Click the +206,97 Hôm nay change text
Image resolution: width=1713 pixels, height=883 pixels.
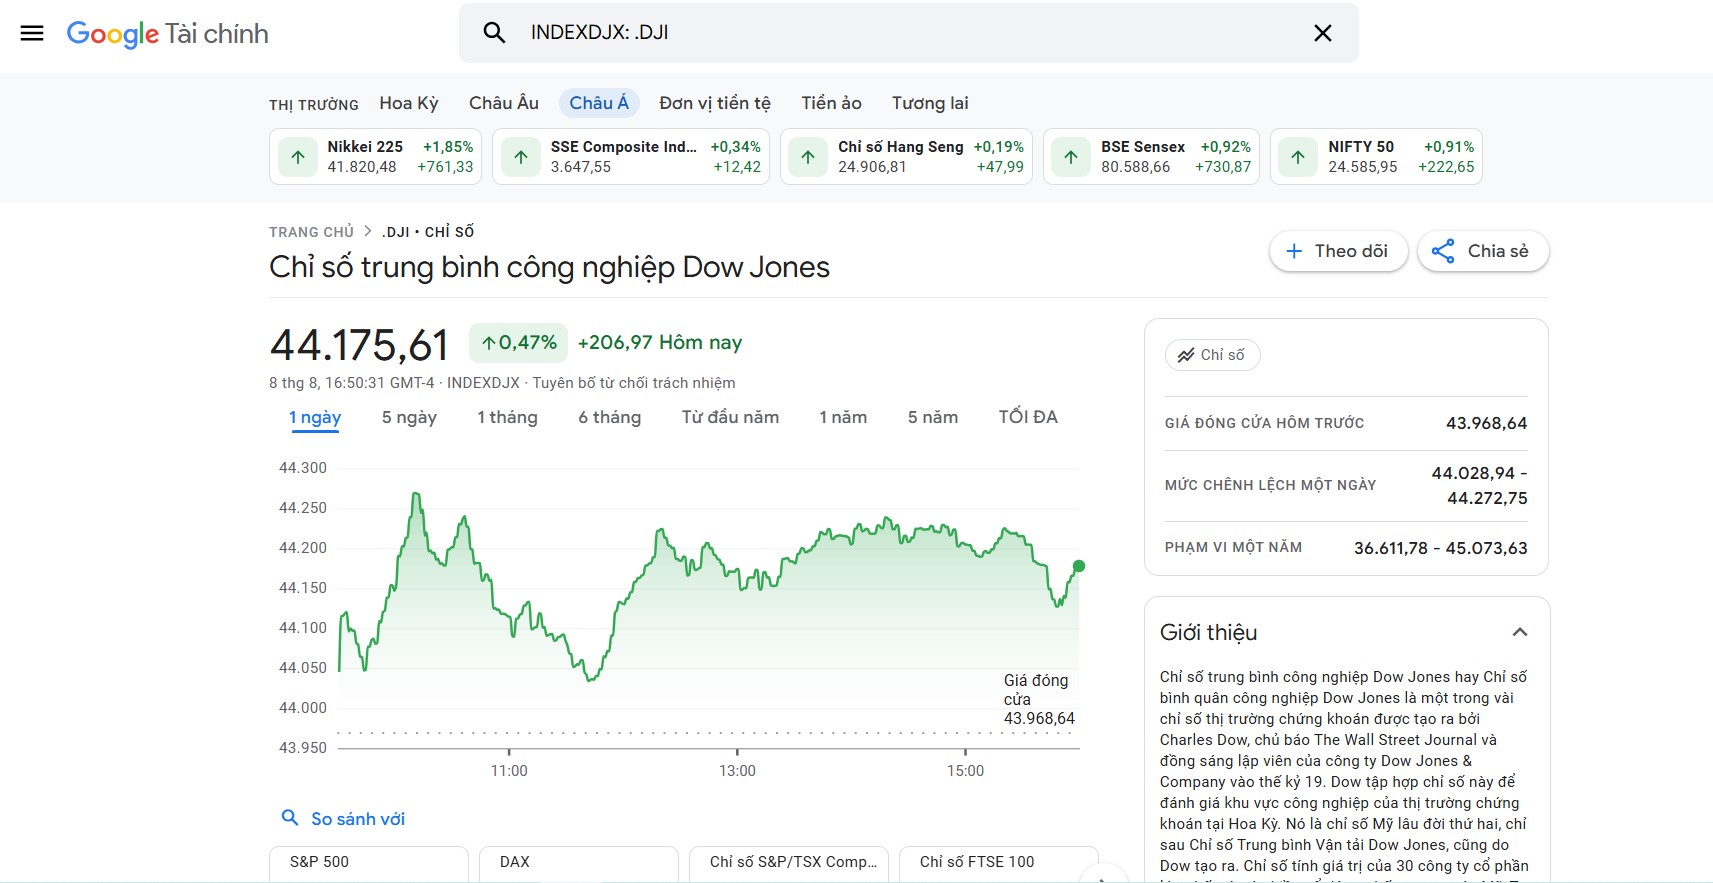tap(660, 343)
